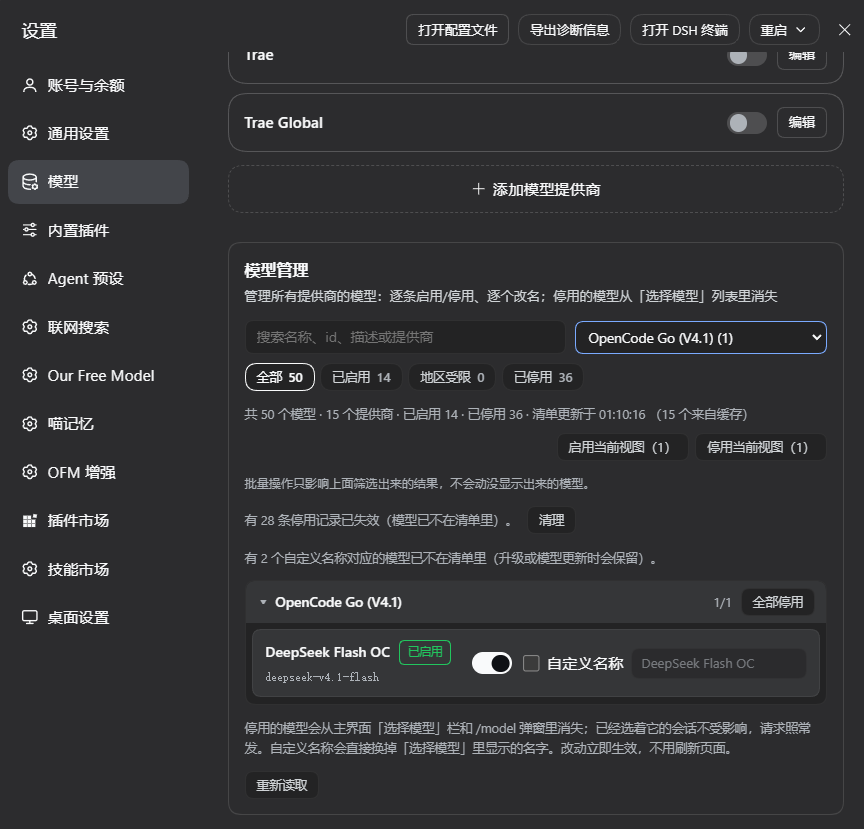Switch to Agent 预设 section
The width and height of the screenshot is (864, 829).
point(98,278)
